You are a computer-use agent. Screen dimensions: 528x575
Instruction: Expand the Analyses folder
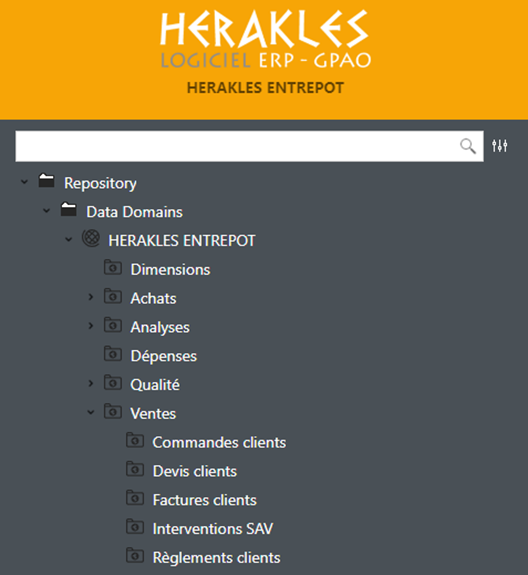(91, 326)
